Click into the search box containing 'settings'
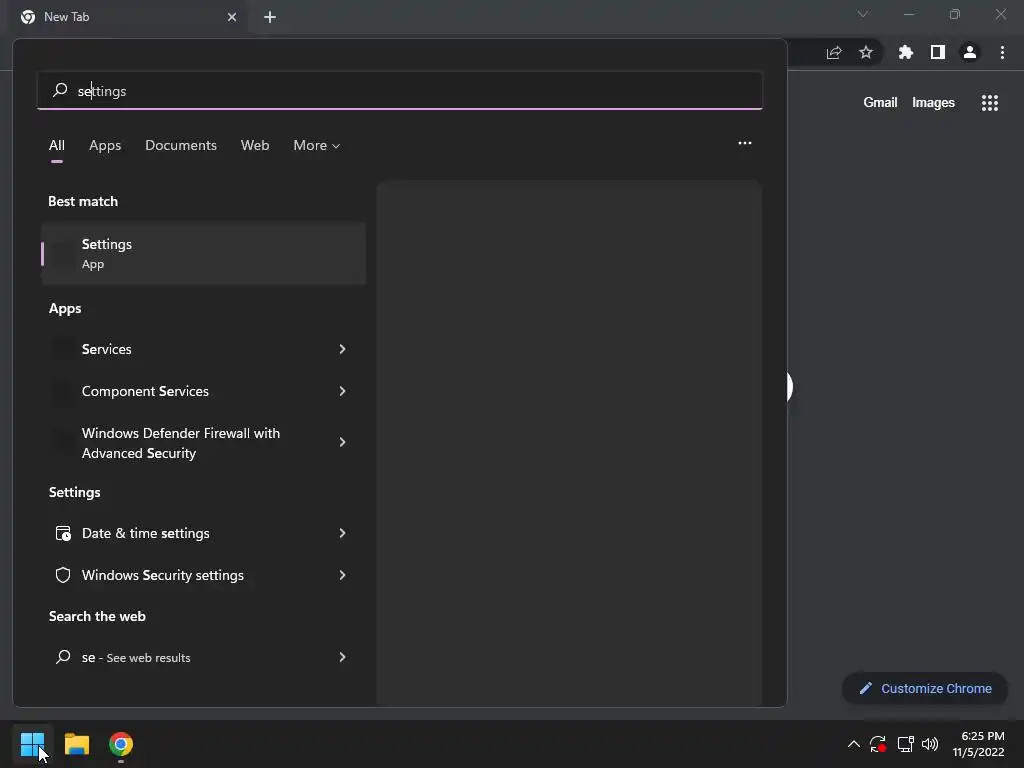 click(400, 90)
